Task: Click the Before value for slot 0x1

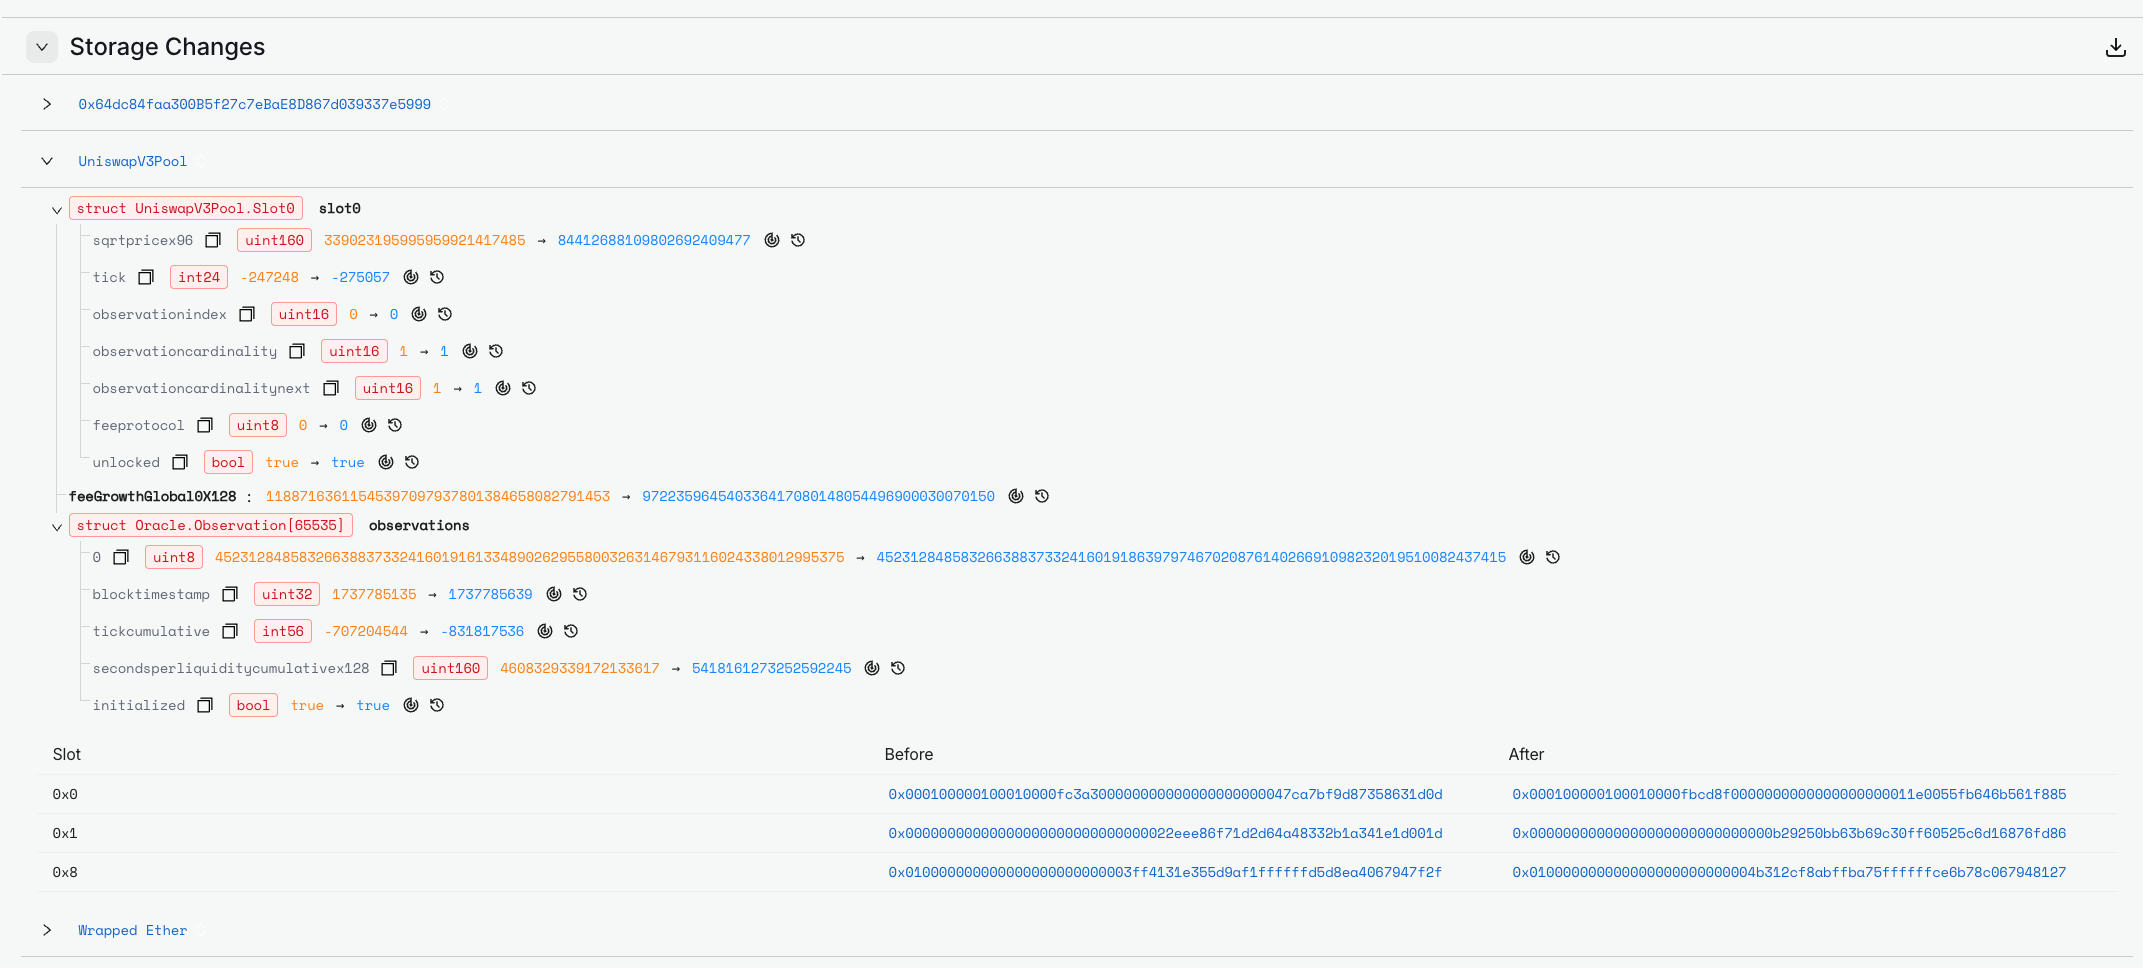Action: (x=1165, y=833)
